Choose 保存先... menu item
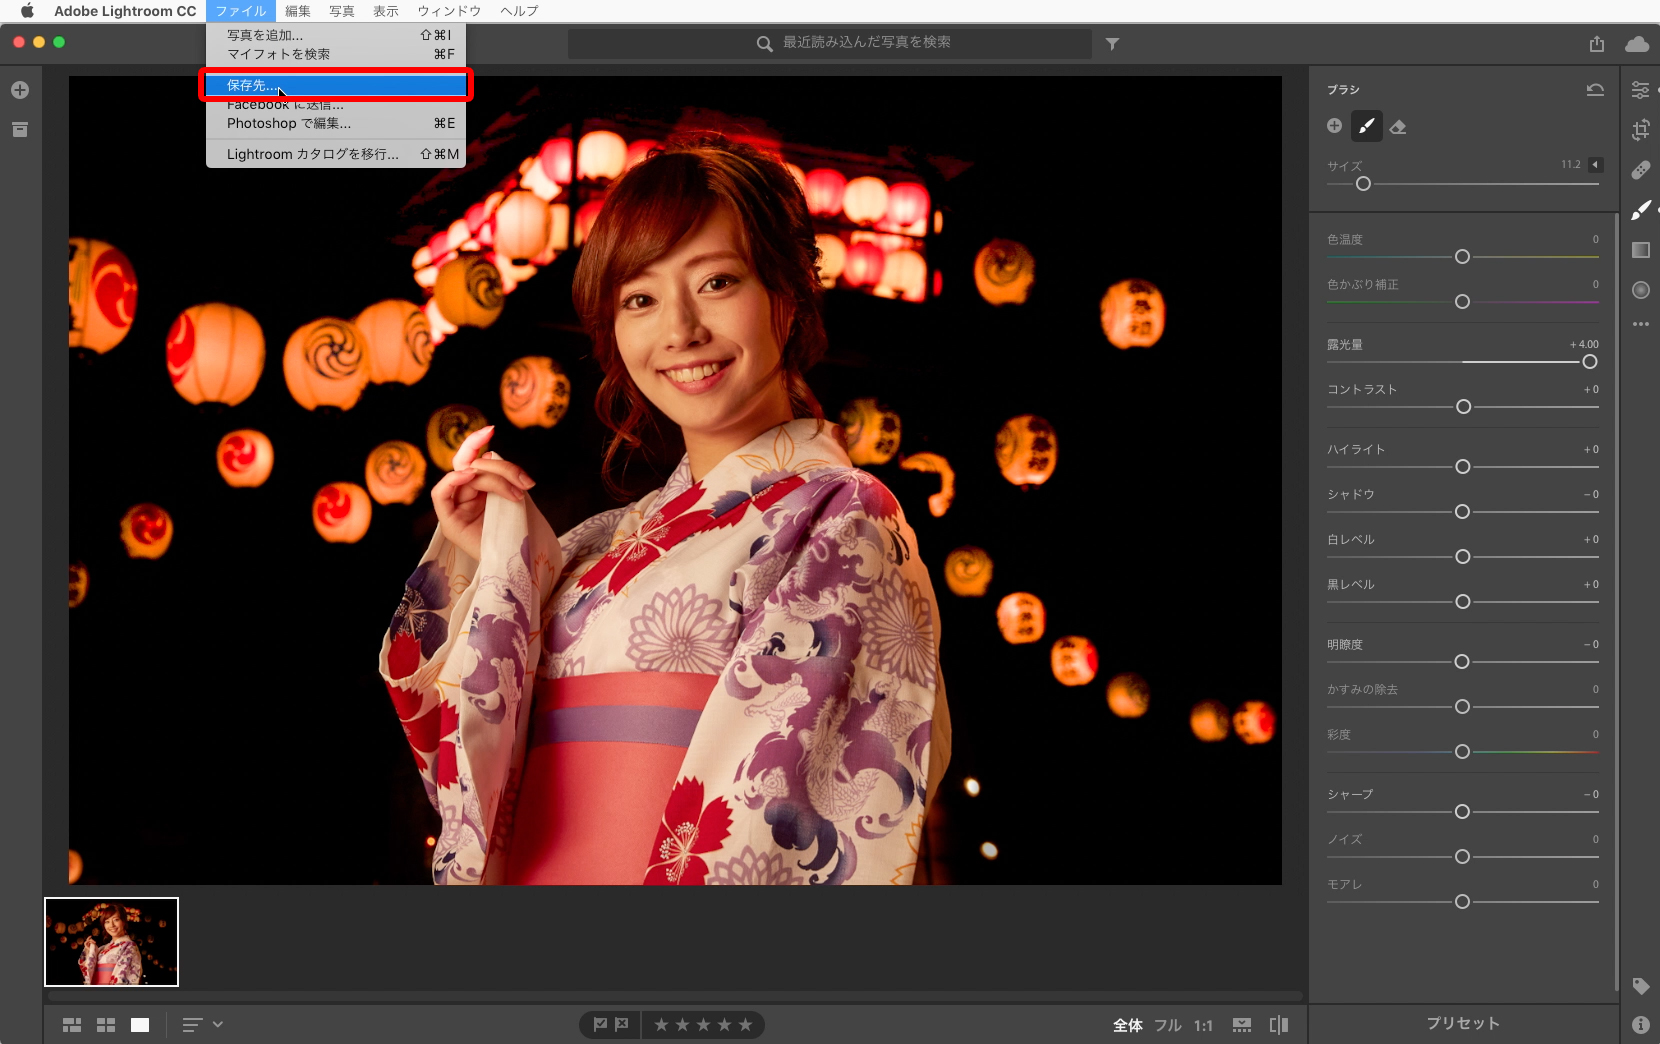1660x1044 pixels. click(x=336, y=85)
